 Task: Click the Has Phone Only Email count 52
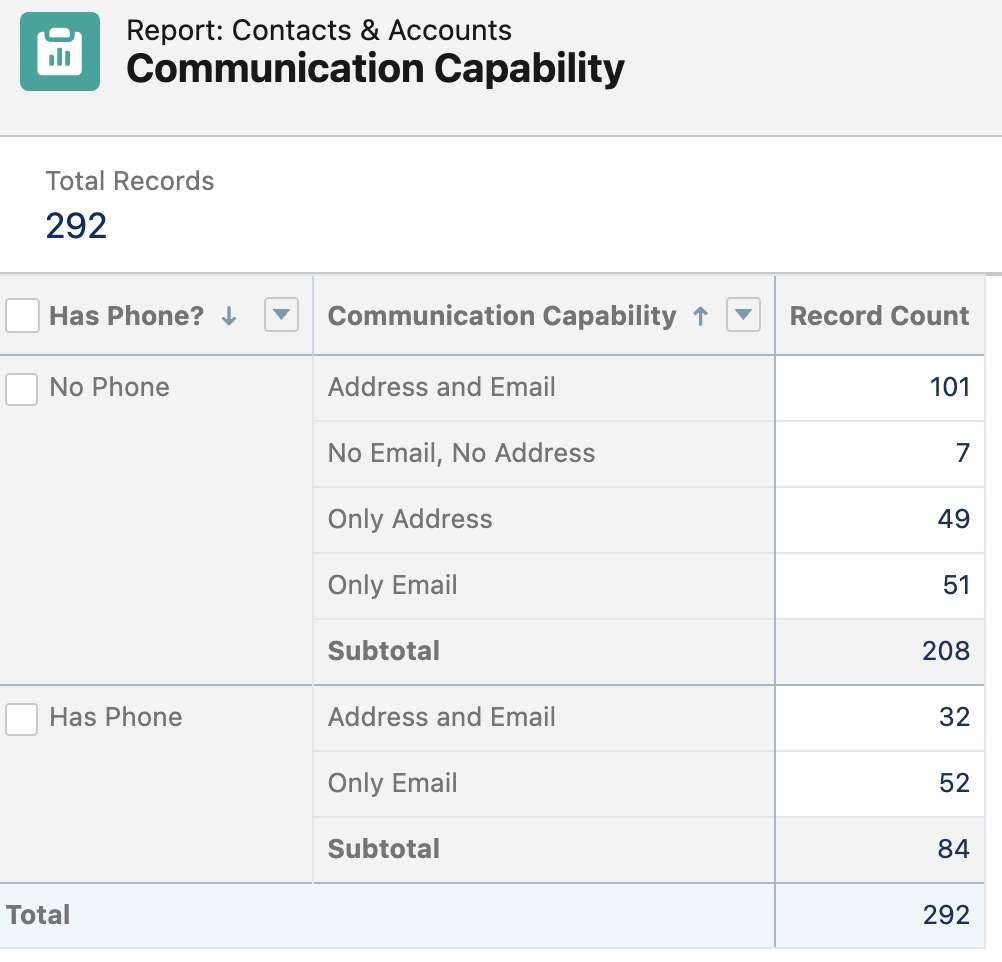pyautogui.click(x=954, y=783)
